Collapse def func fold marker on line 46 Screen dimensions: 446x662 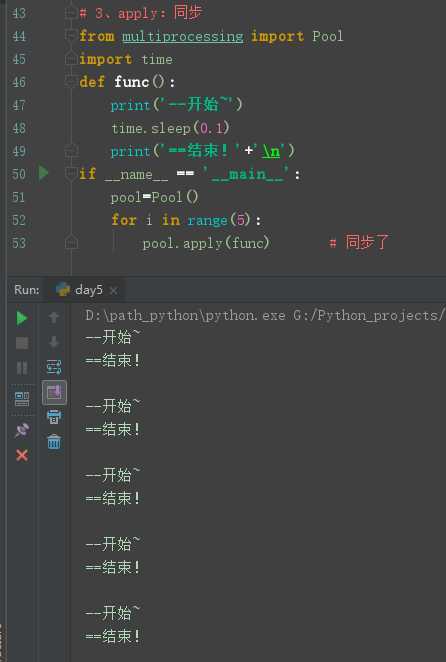(x=71, y=81)
